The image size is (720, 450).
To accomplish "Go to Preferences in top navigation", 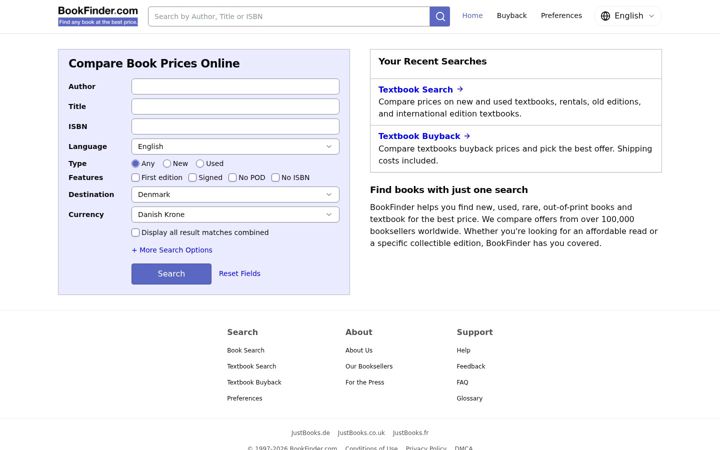I will pos(561,16).
